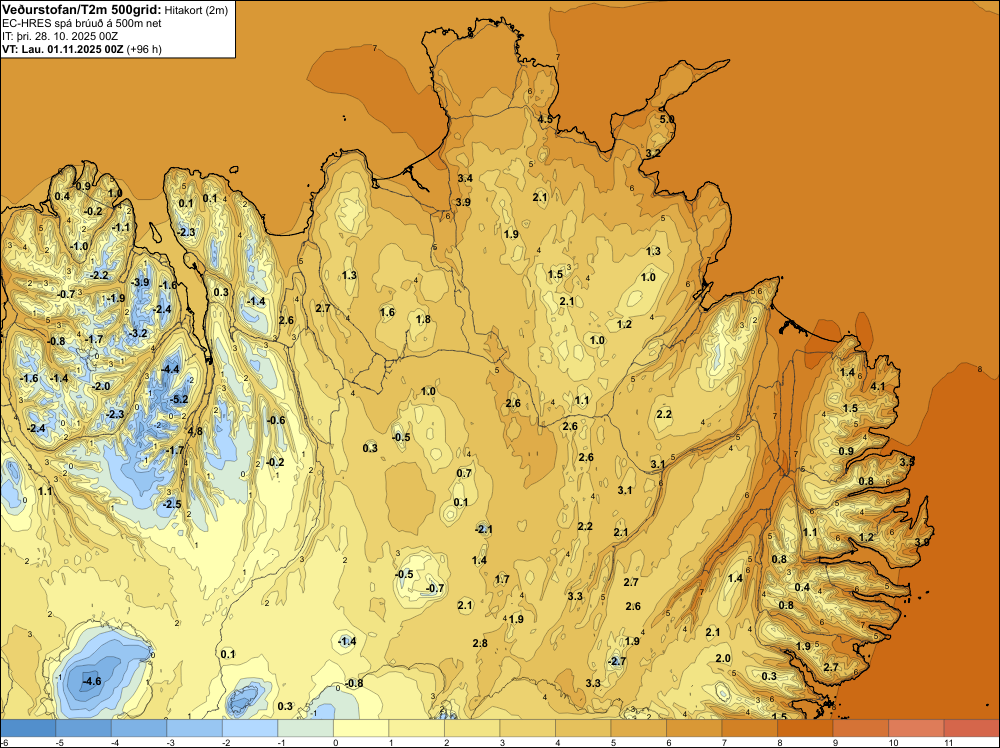Pick the legend swatch between 2 and 3
Viewport: 1000px width, 748px height.
472,728
